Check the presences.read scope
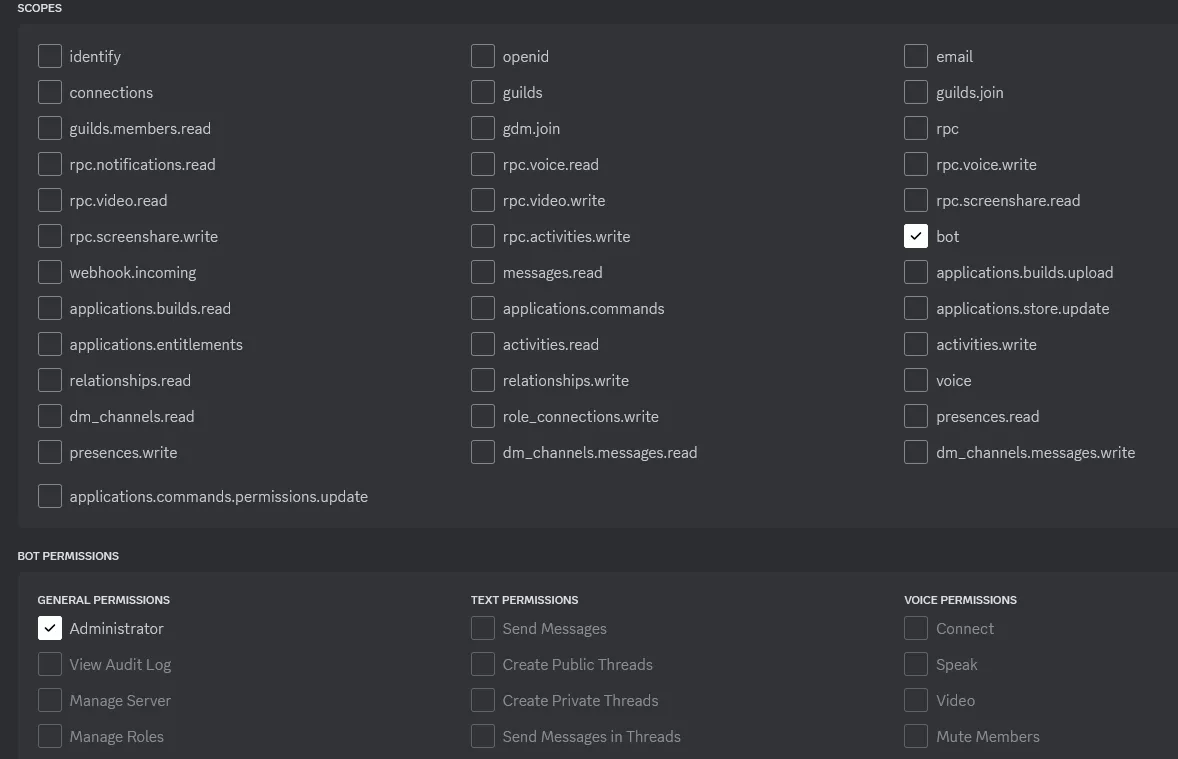1178x759 pixels. pos(915,416)
